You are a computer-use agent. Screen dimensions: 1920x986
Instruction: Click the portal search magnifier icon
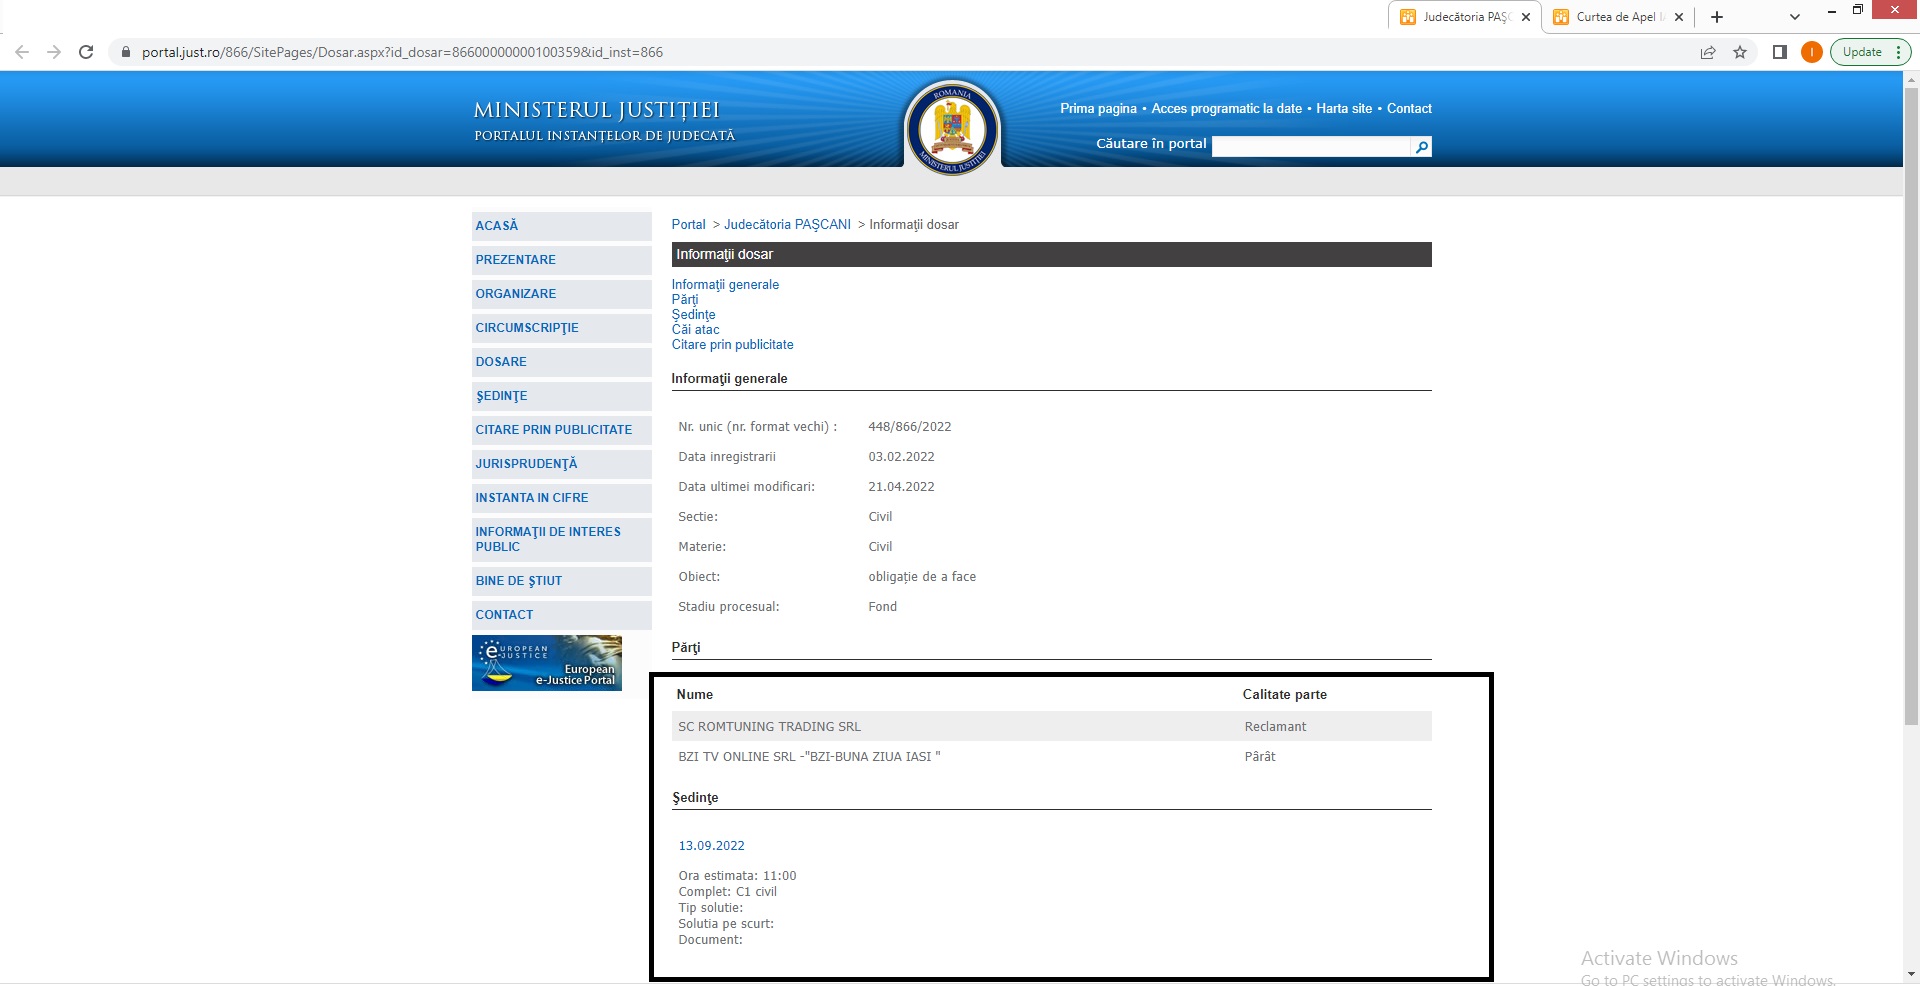click(1421, 147)
